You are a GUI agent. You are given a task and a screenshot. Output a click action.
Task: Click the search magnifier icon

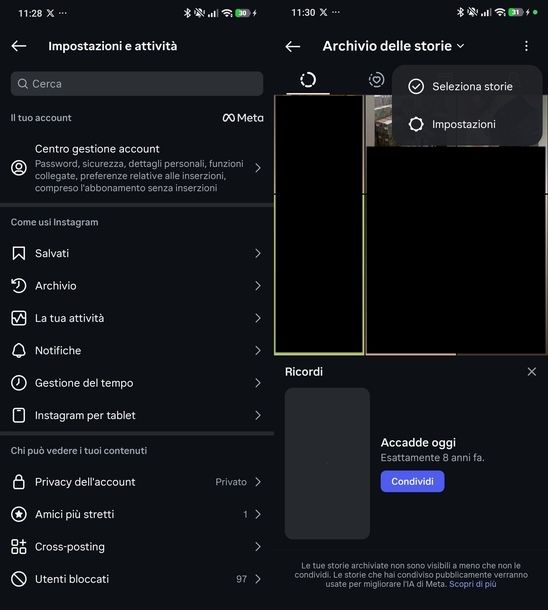coord(23,84)
